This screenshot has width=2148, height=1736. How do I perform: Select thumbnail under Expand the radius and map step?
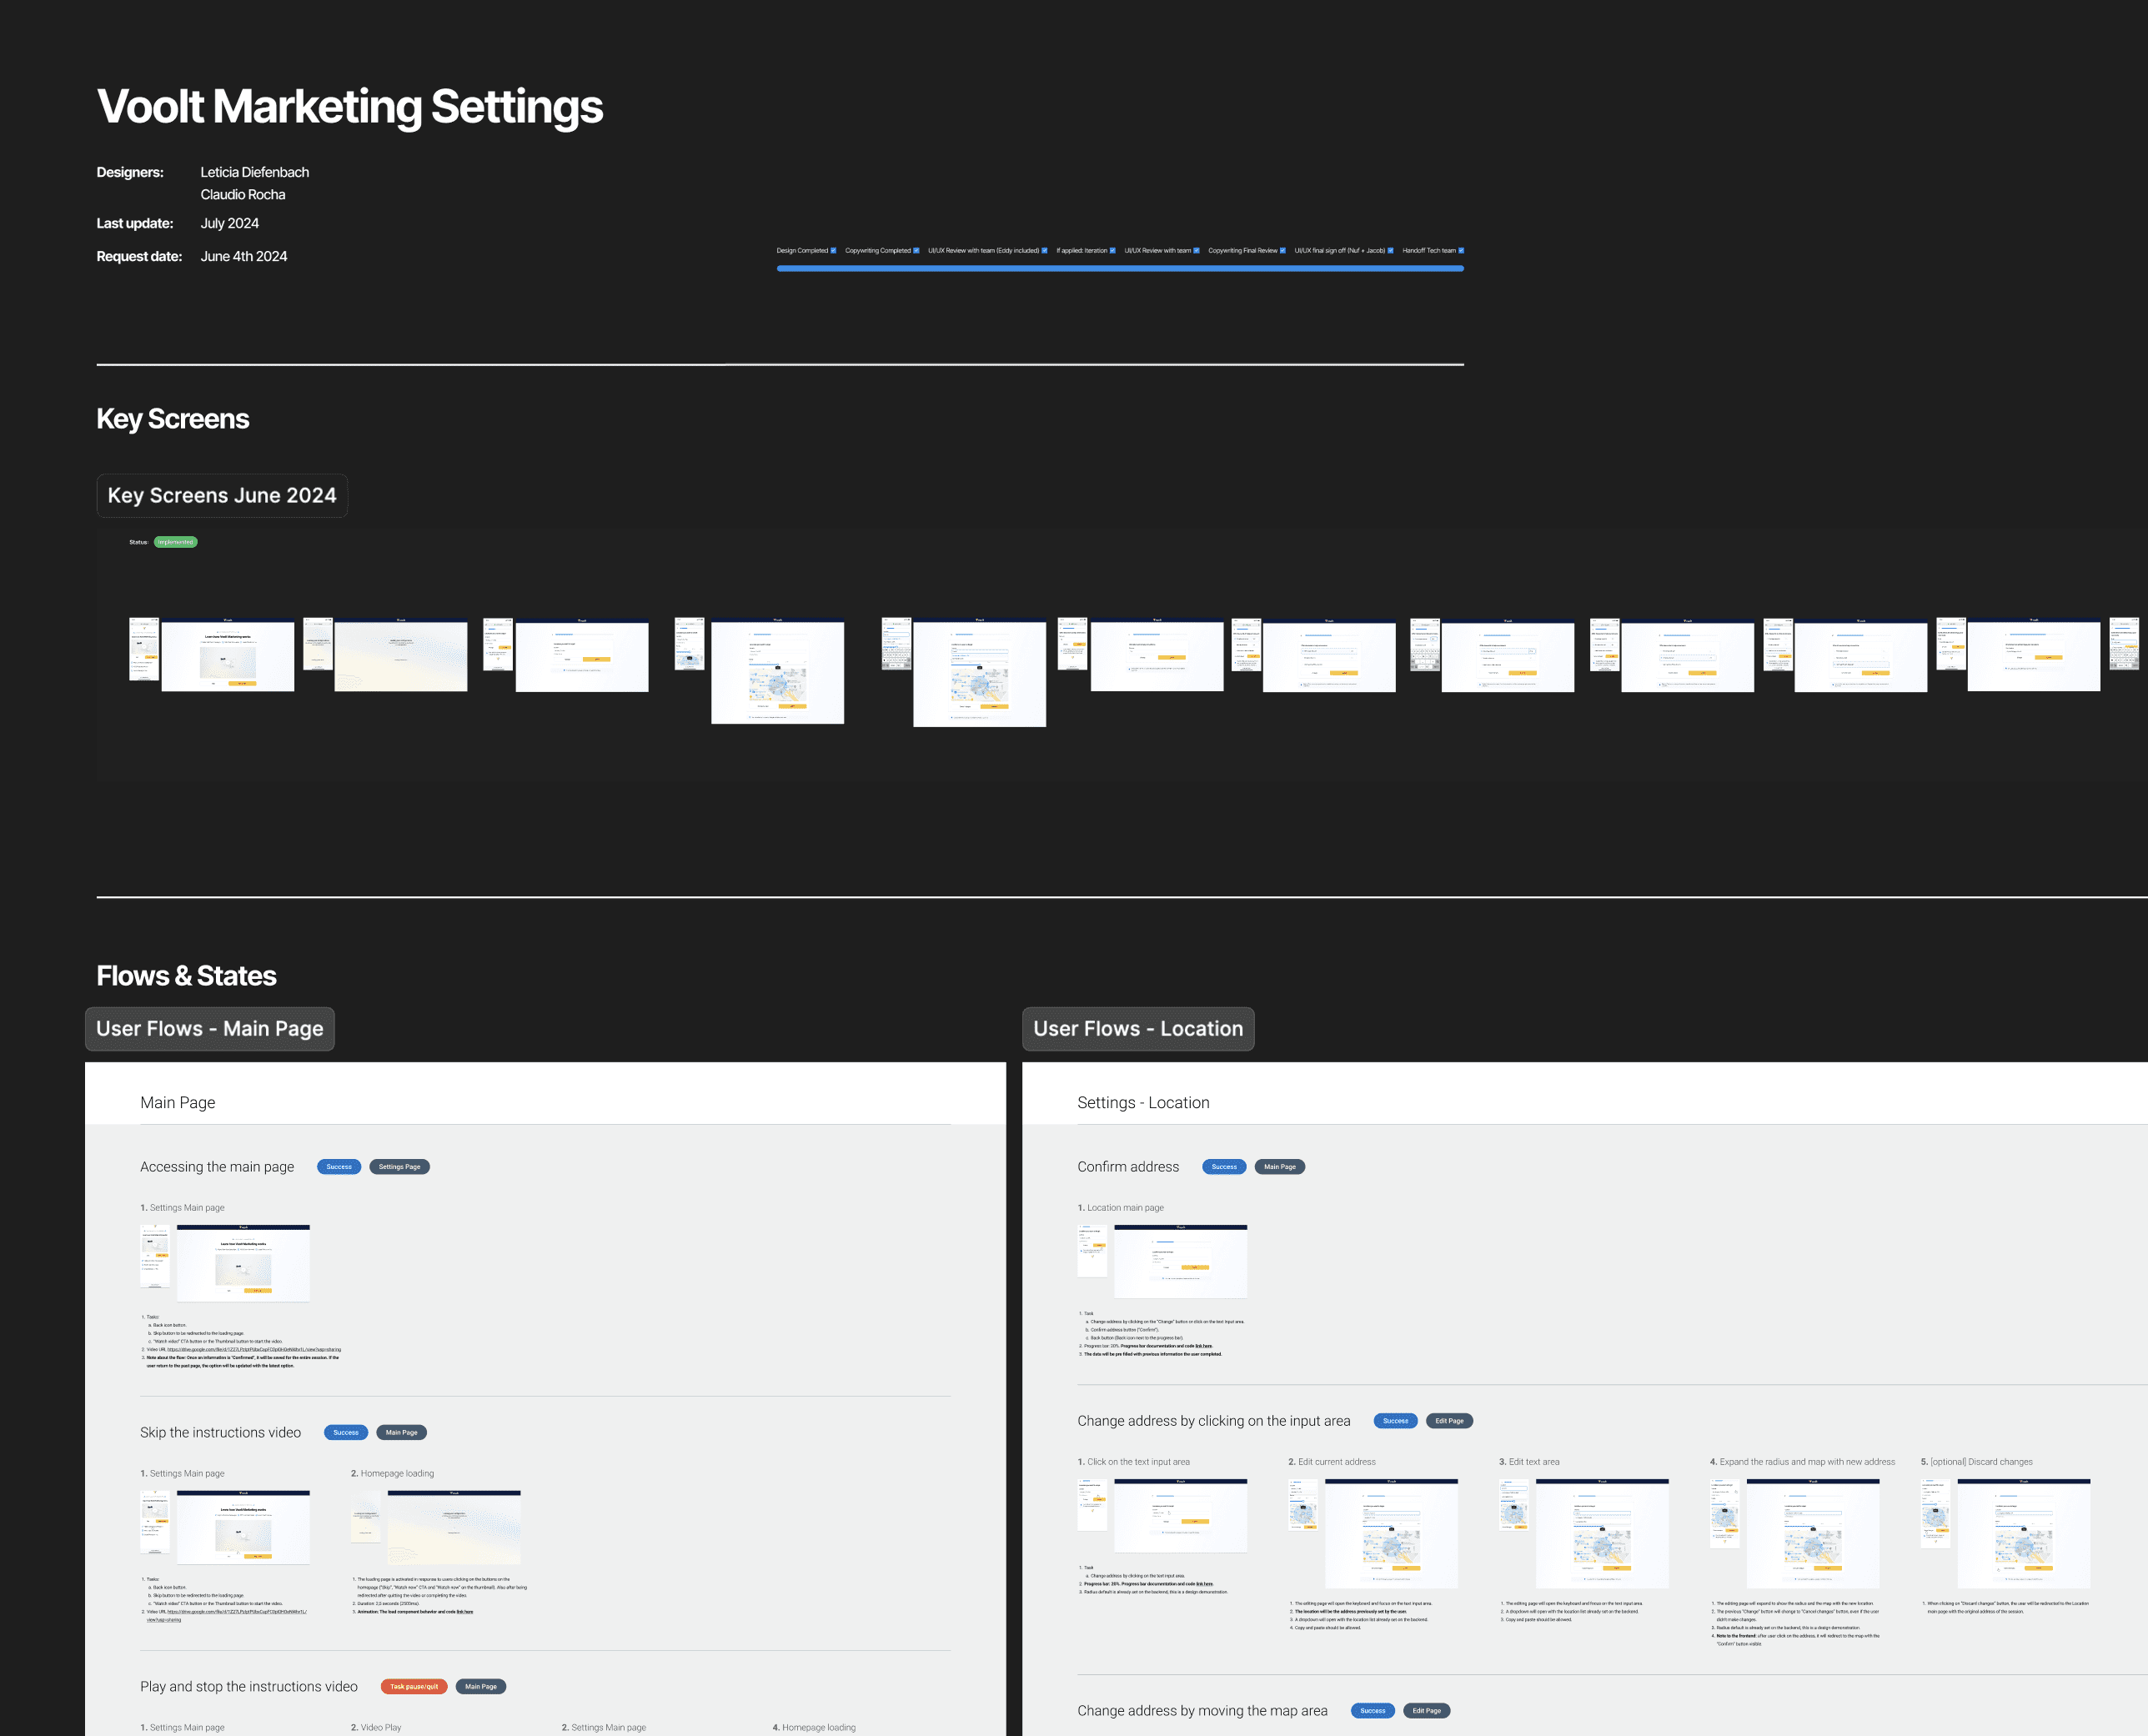coord(1812,1533)
